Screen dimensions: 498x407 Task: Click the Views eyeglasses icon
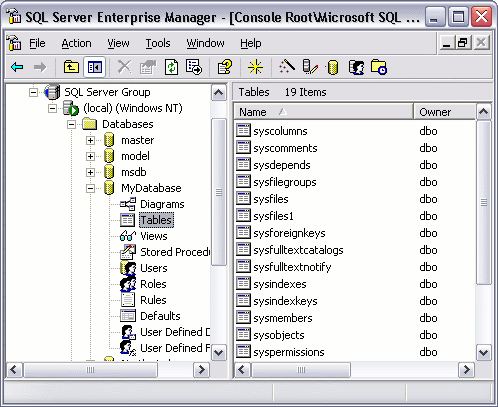point(128,236)
